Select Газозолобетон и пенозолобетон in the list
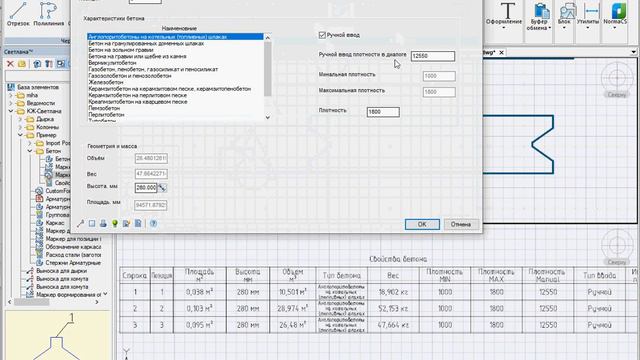This screenshot has height=360, width=640. click(x=130, y=76)
